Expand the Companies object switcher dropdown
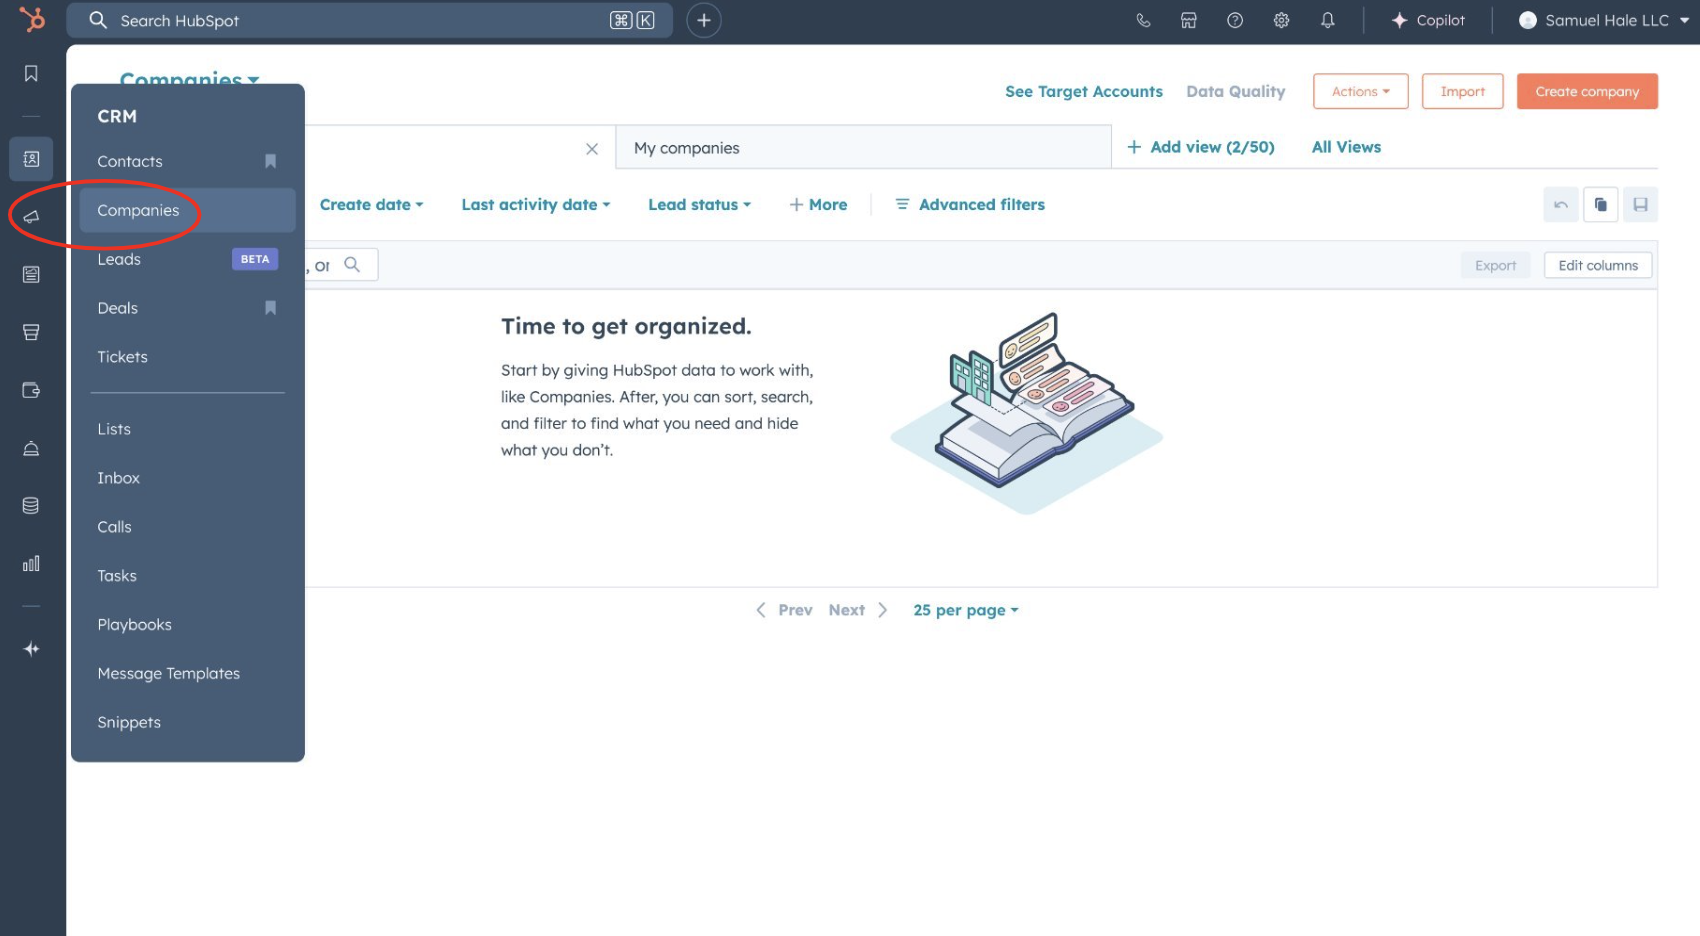This screenshot has height=936, width=1700. [189, 79]
